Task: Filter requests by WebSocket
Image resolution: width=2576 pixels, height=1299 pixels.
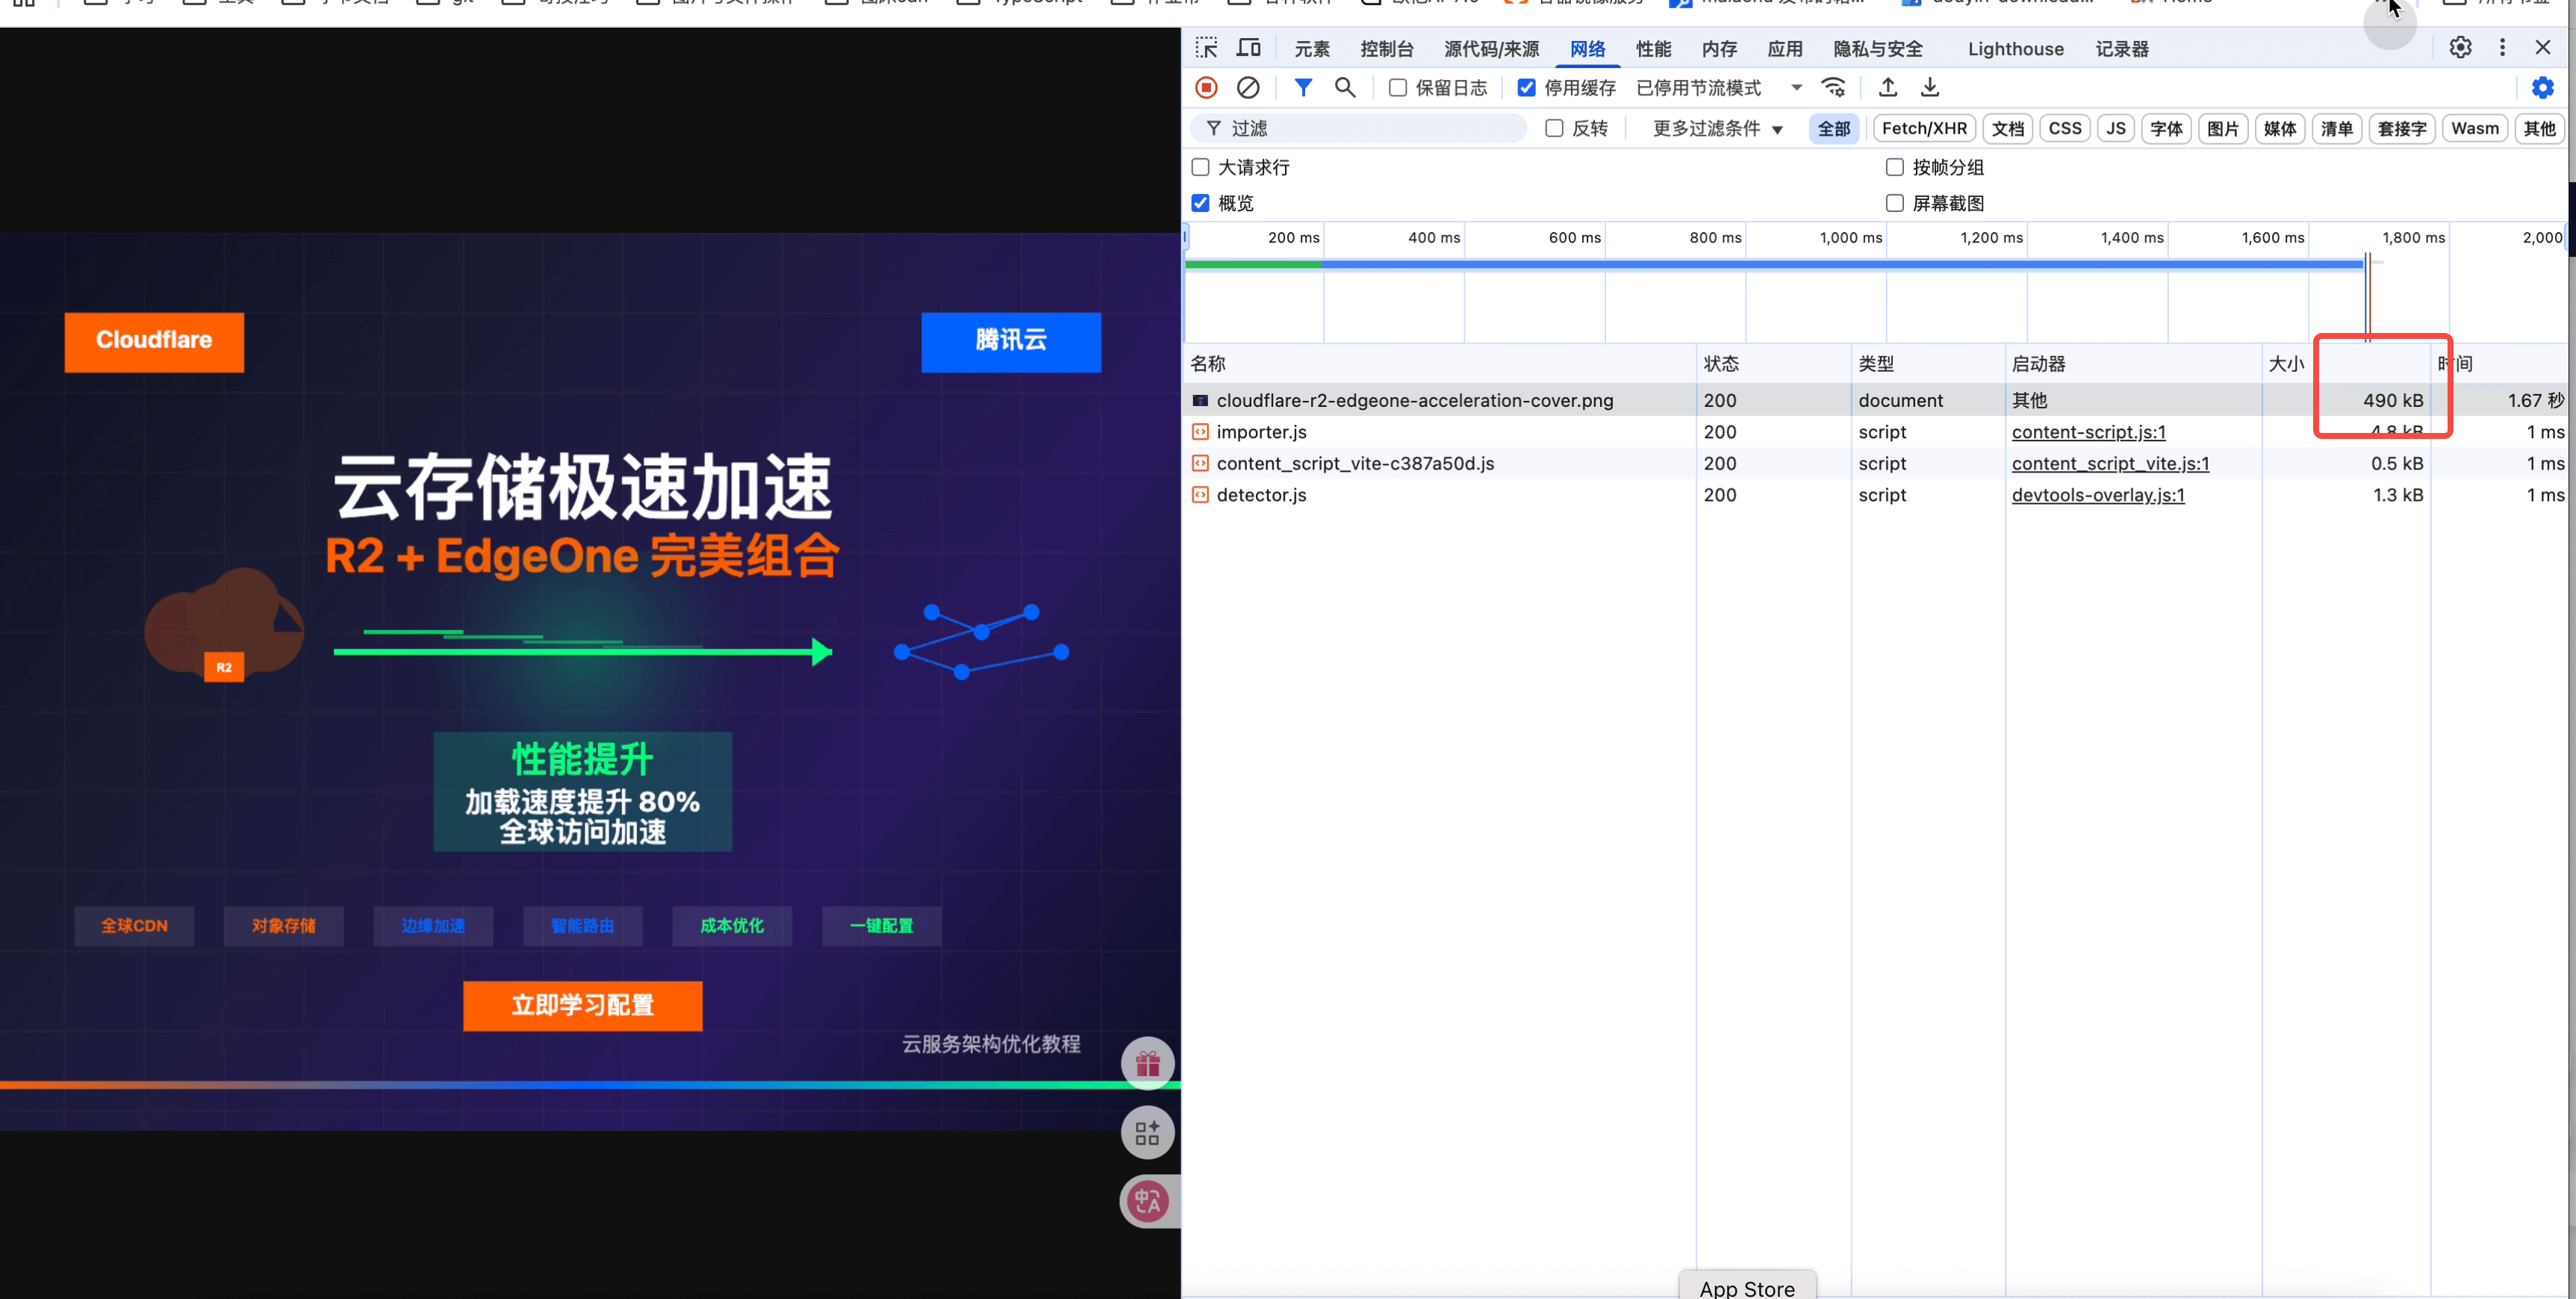Action: 2401,129
